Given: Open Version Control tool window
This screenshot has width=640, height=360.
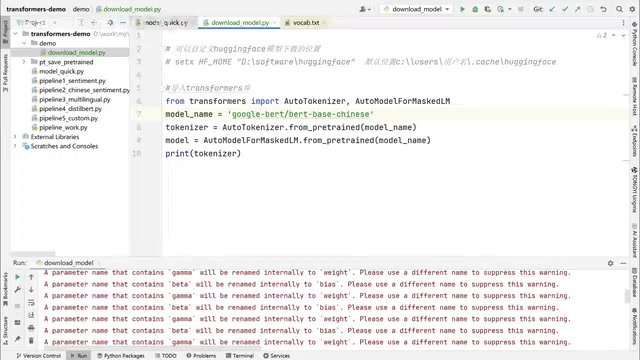Looking at the screenshot, I should pyautogui.click(x=38, y=356).
